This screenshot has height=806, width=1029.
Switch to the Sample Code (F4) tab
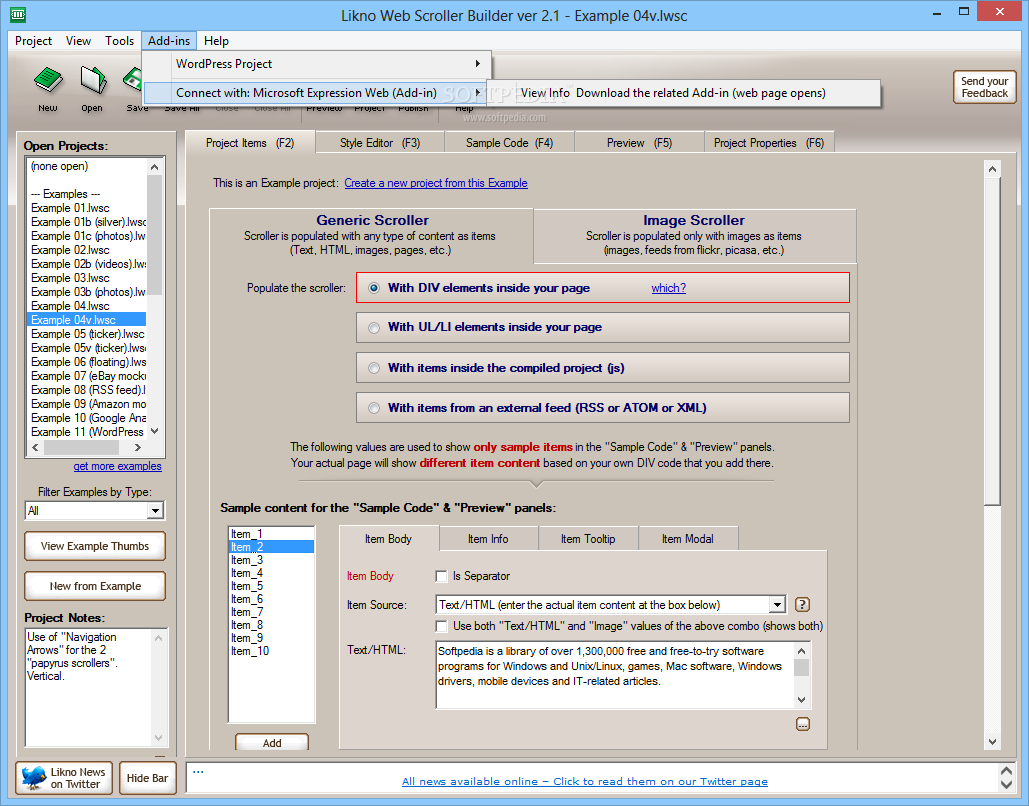[x=509, y=143]
